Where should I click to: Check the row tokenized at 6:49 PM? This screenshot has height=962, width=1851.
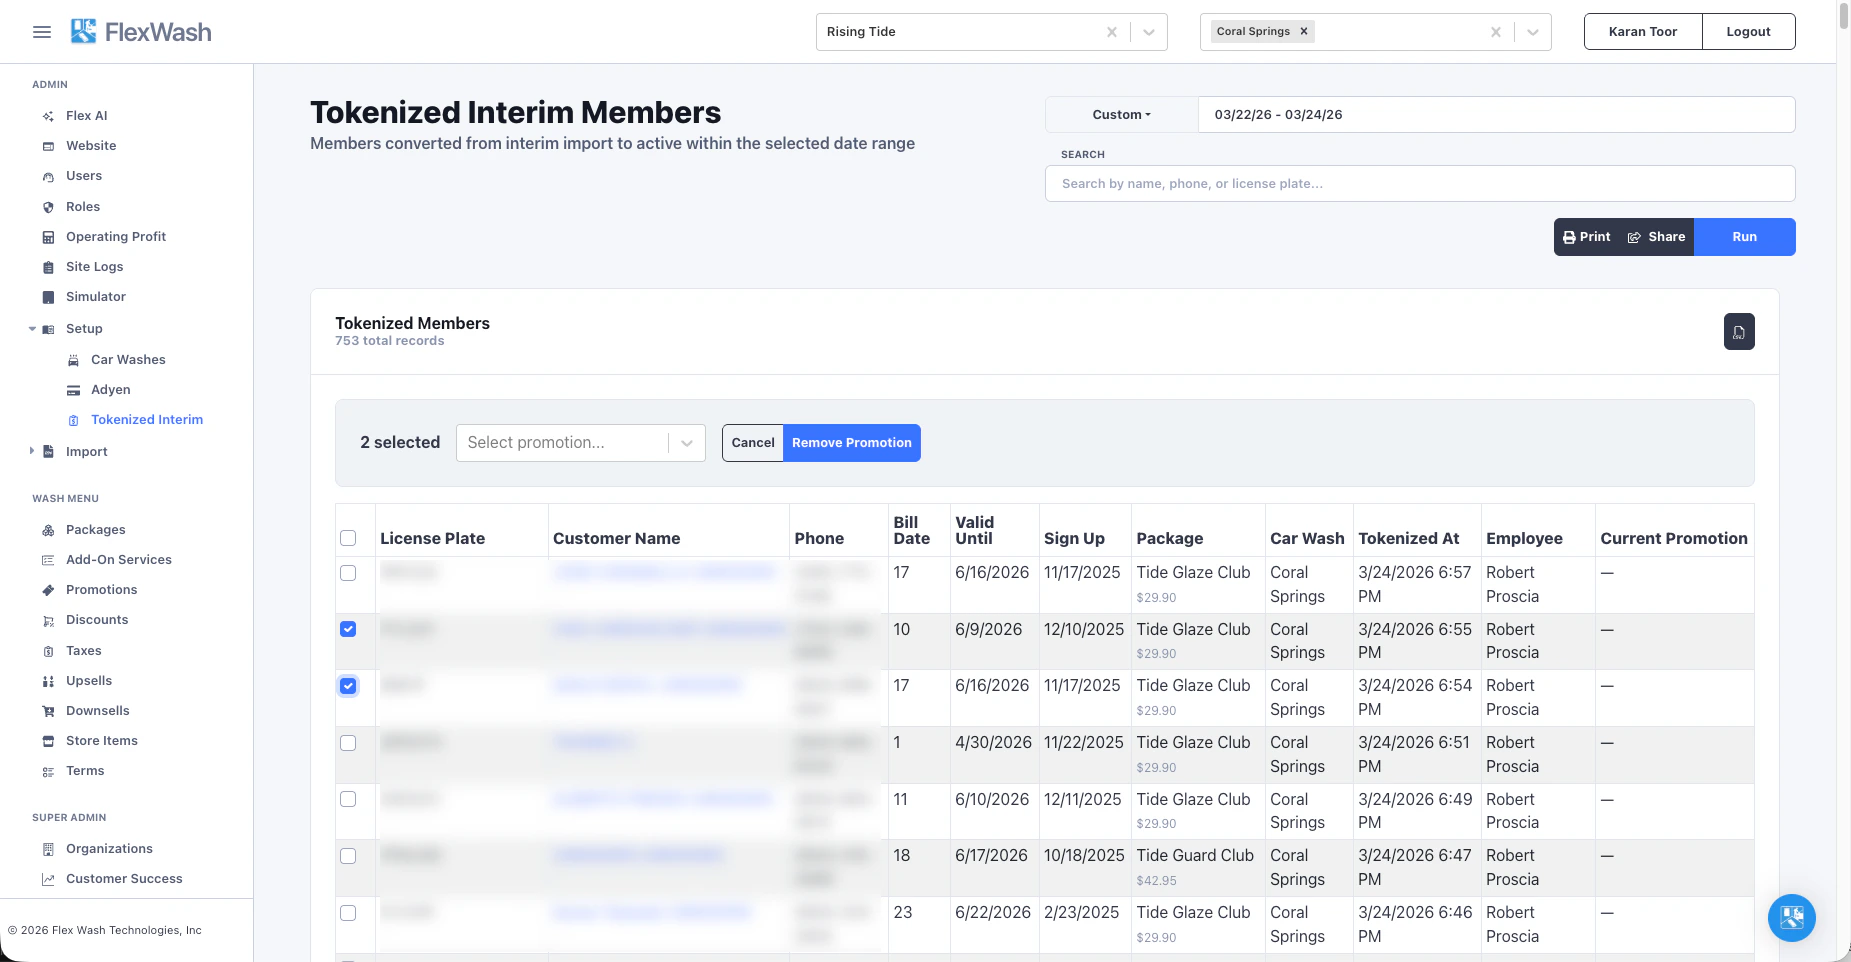348,799
